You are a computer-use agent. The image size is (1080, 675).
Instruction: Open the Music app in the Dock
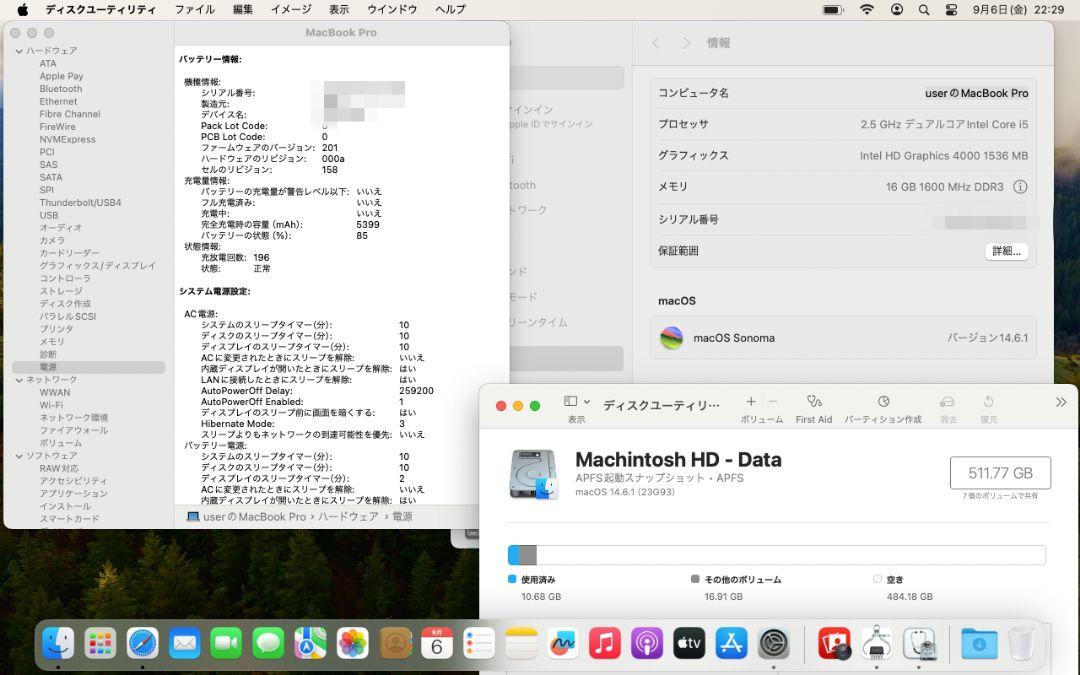pos(605,644)
